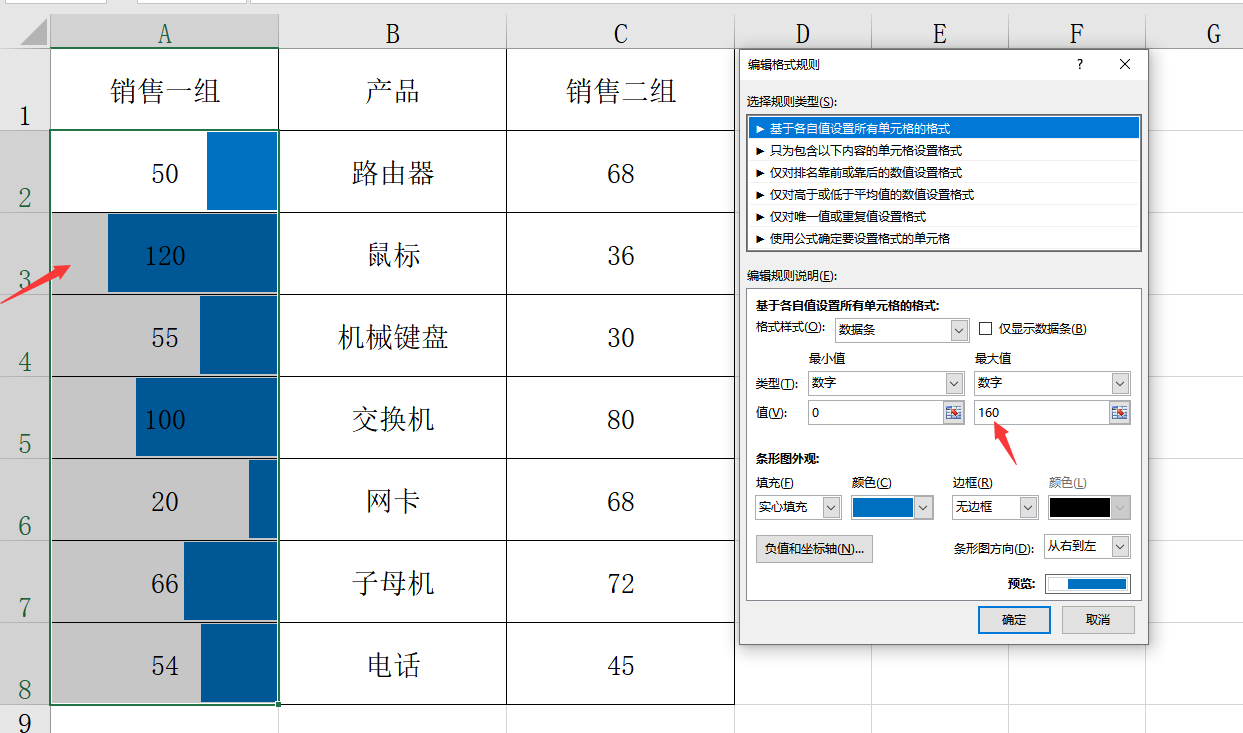Click the maximum value field containing 160
This screenshot has width=1243, height=733.
pyautogui.click(x=1042, y=412)
